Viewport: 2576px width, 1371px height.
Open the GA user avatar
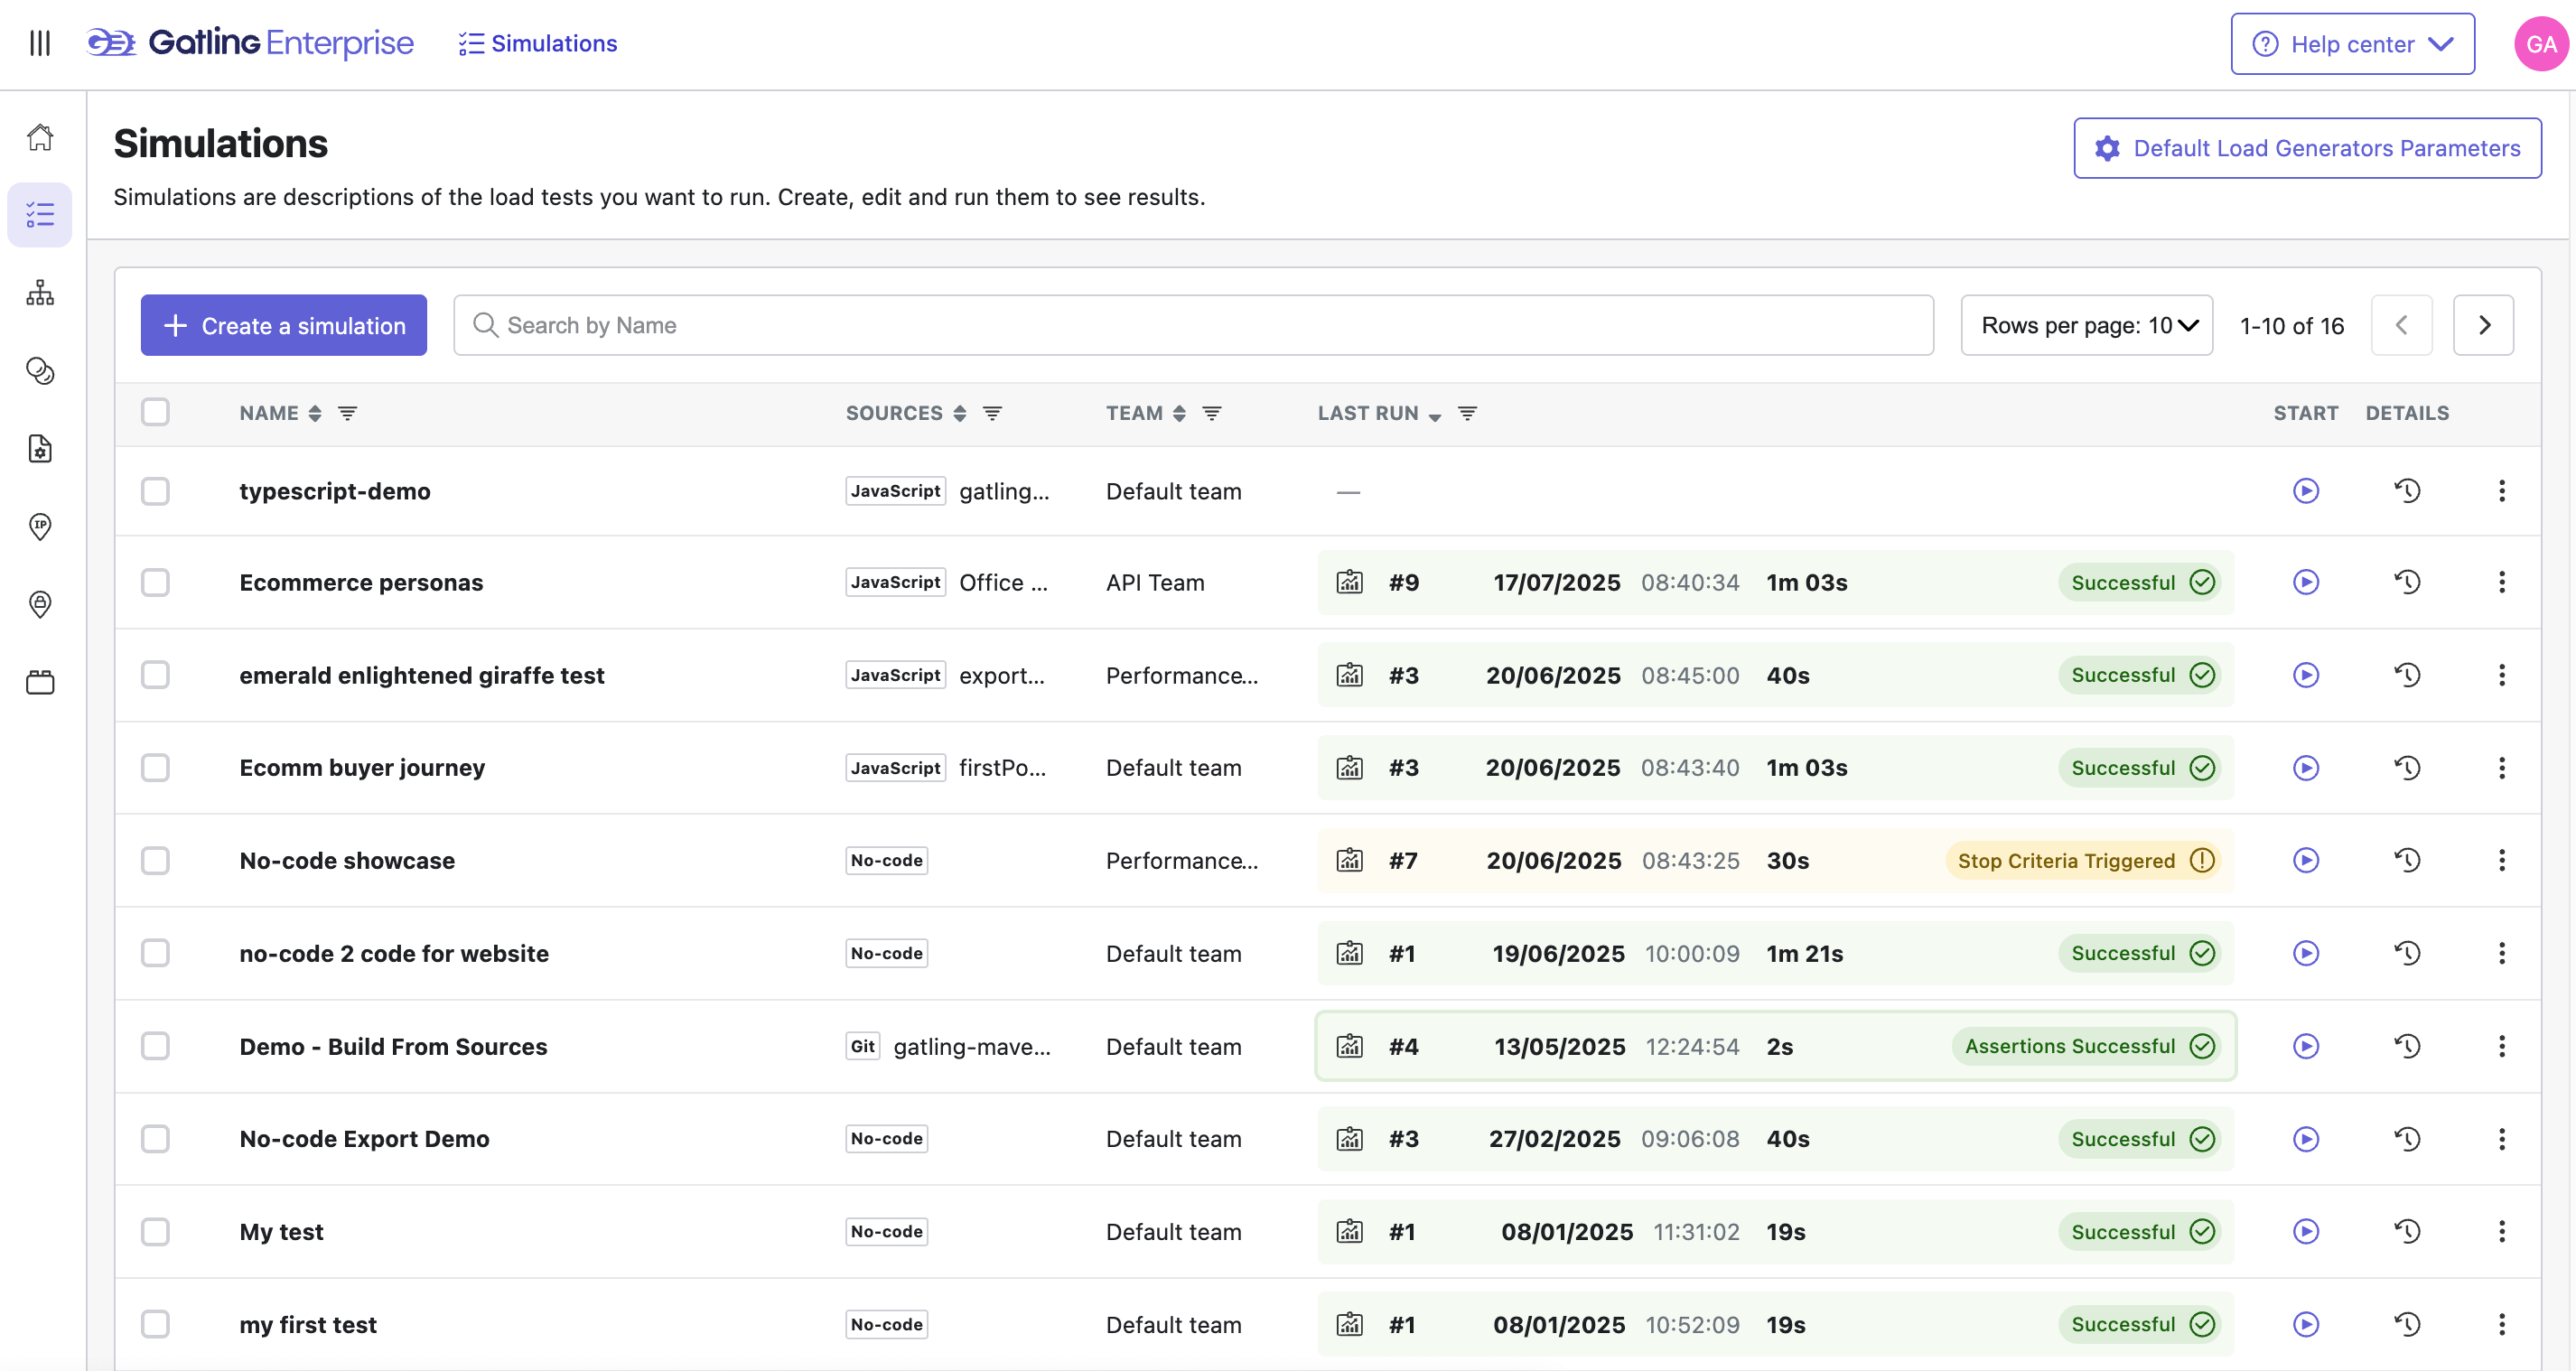[x=2541, y=43]
